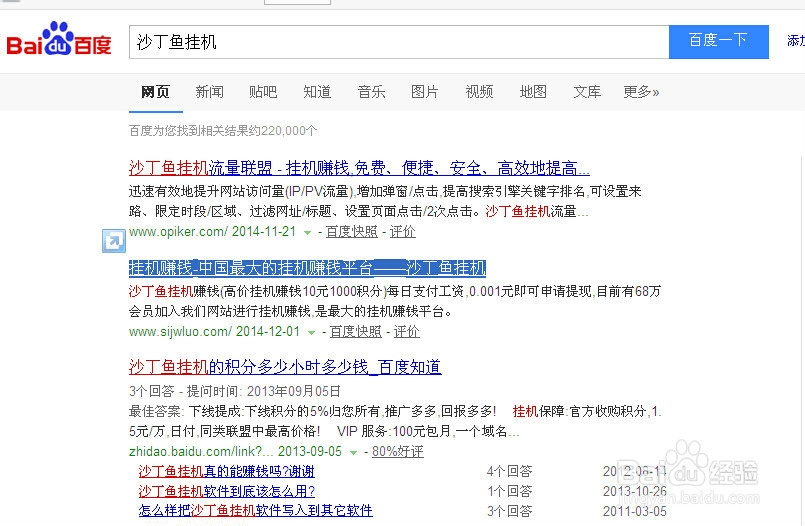Click the www.sijwluo.com/ URL text
Viewport: 805px width, 526px height.
180,332
